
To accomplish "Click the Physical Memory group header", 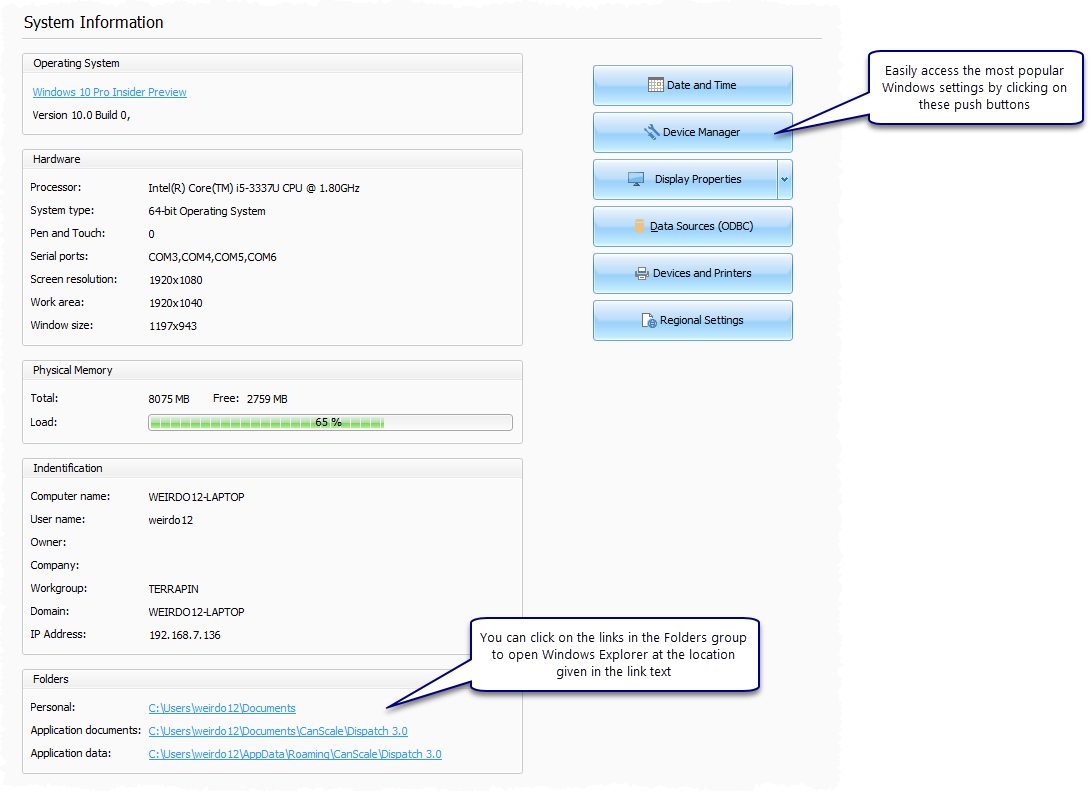I will pyautogui.click(x=73, y=370).
